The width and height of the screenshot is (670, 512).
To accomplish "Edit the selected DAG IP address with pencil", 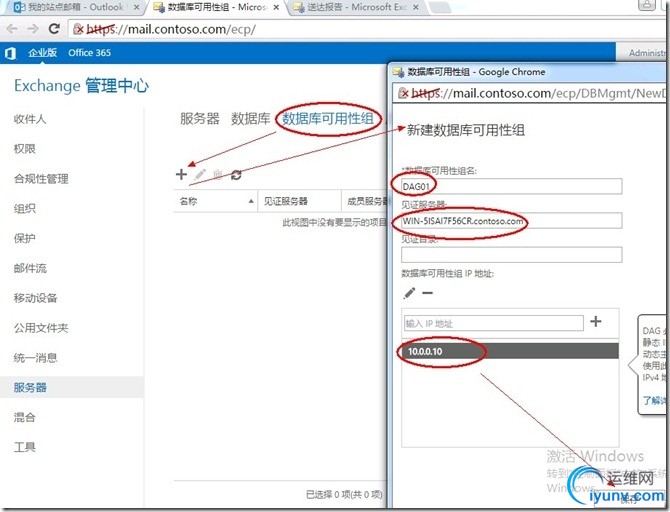I will tap(409, 293).
